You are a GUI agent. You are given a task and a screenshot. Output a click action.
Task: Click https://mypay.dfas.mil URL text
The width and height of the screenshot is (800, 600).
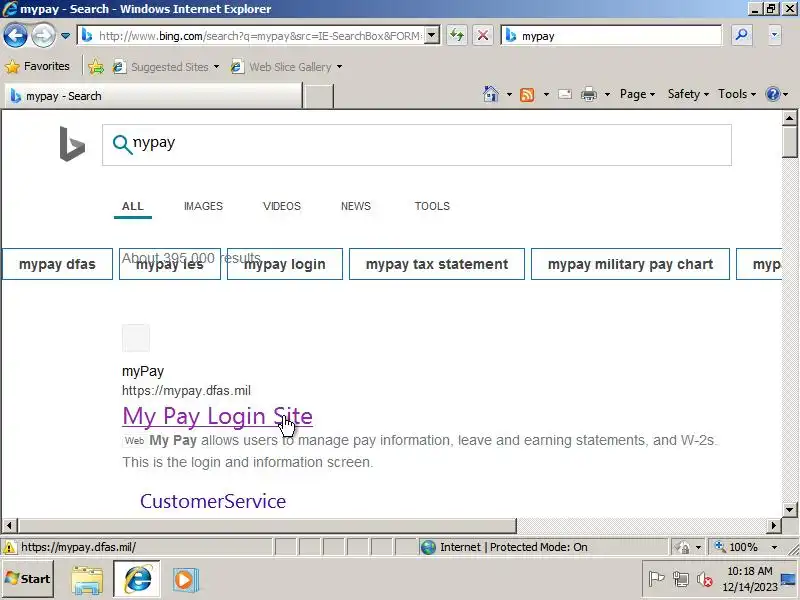(x=186, y=391)
